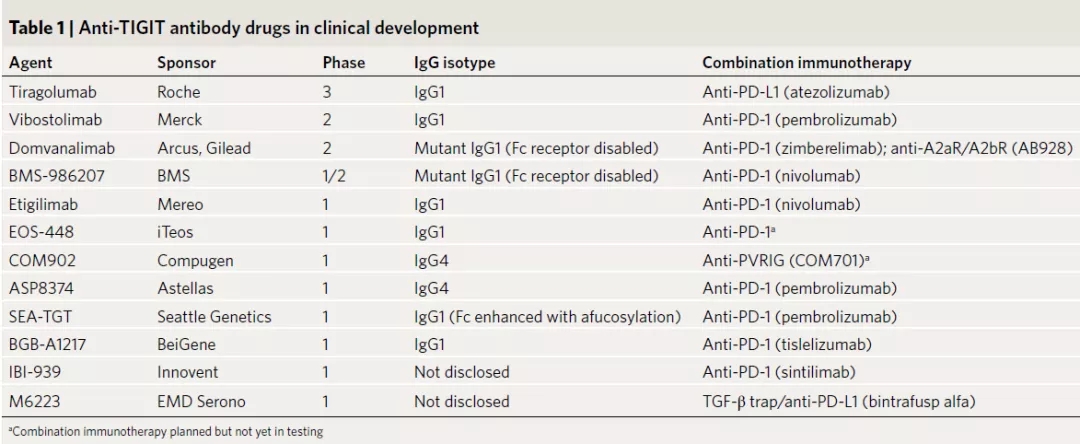Click the IgG isotype column header

(455, 62)
